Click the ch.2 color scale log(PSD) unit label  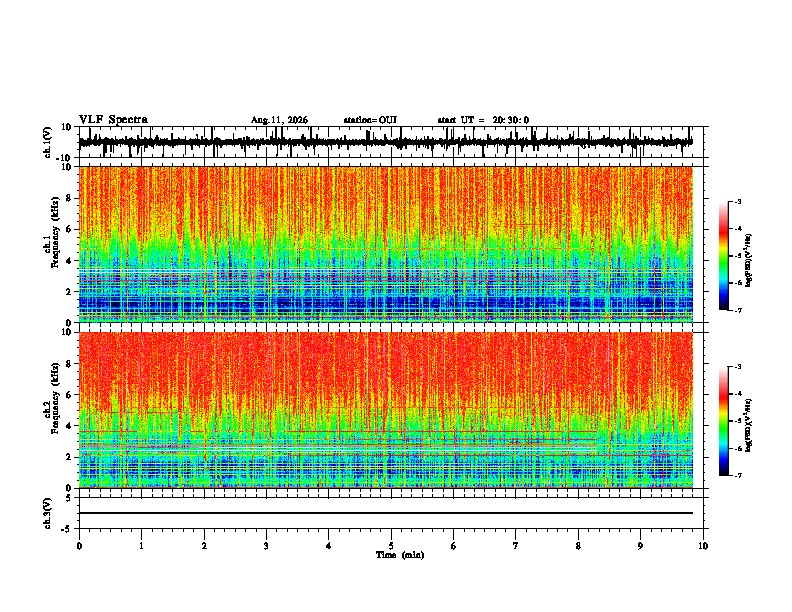pyautogui.click(x=749, y=425)
